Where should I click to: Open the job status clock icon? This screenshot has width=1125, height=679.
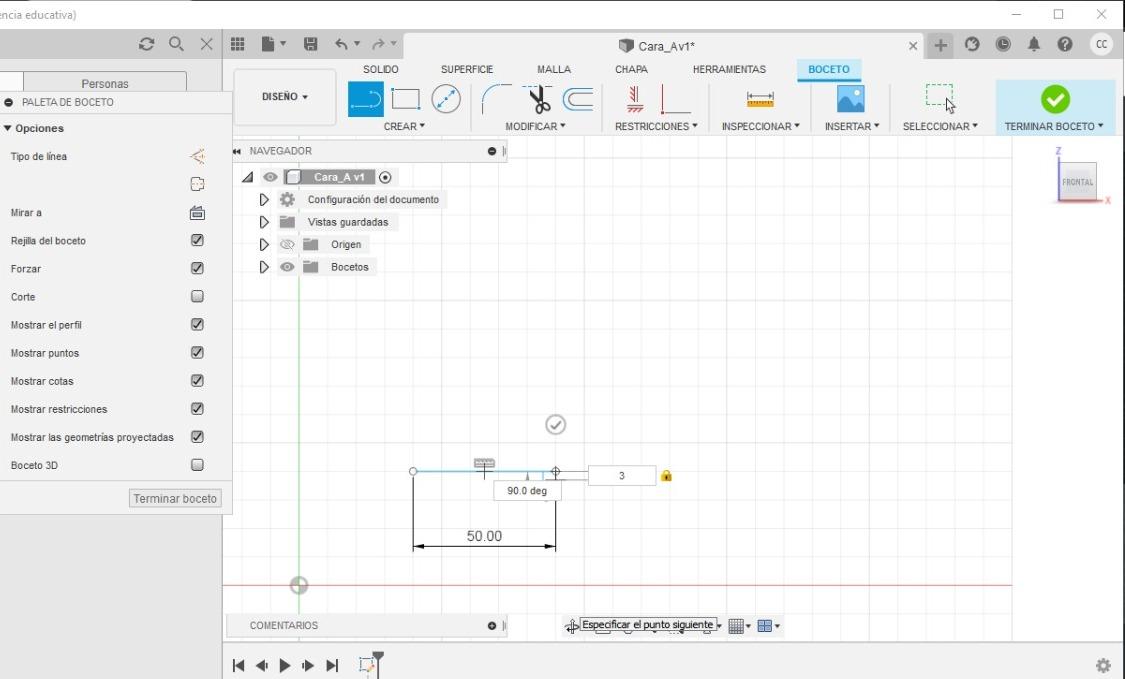click(1003, 45)
